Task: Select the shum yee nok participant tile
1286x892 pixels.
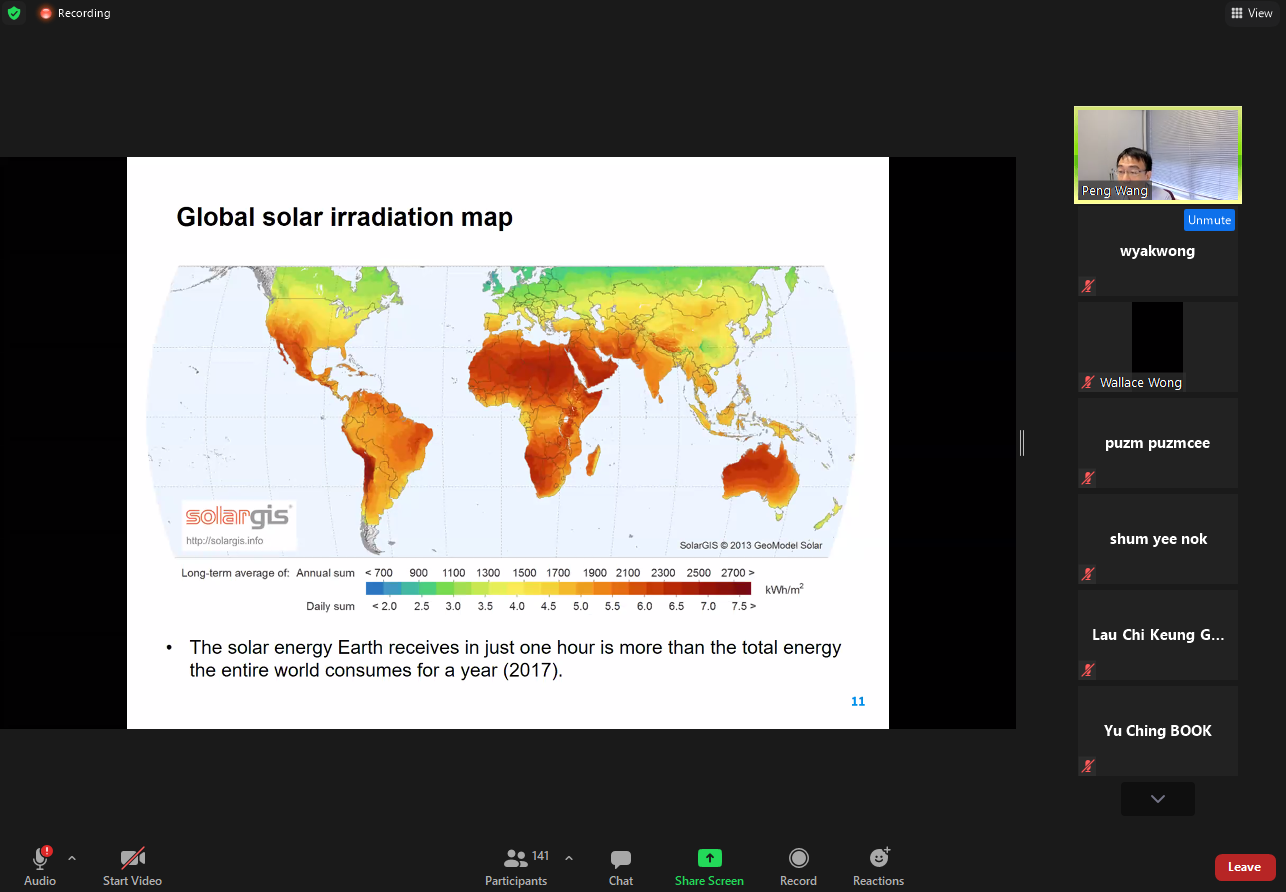Action: (1158, 539)
